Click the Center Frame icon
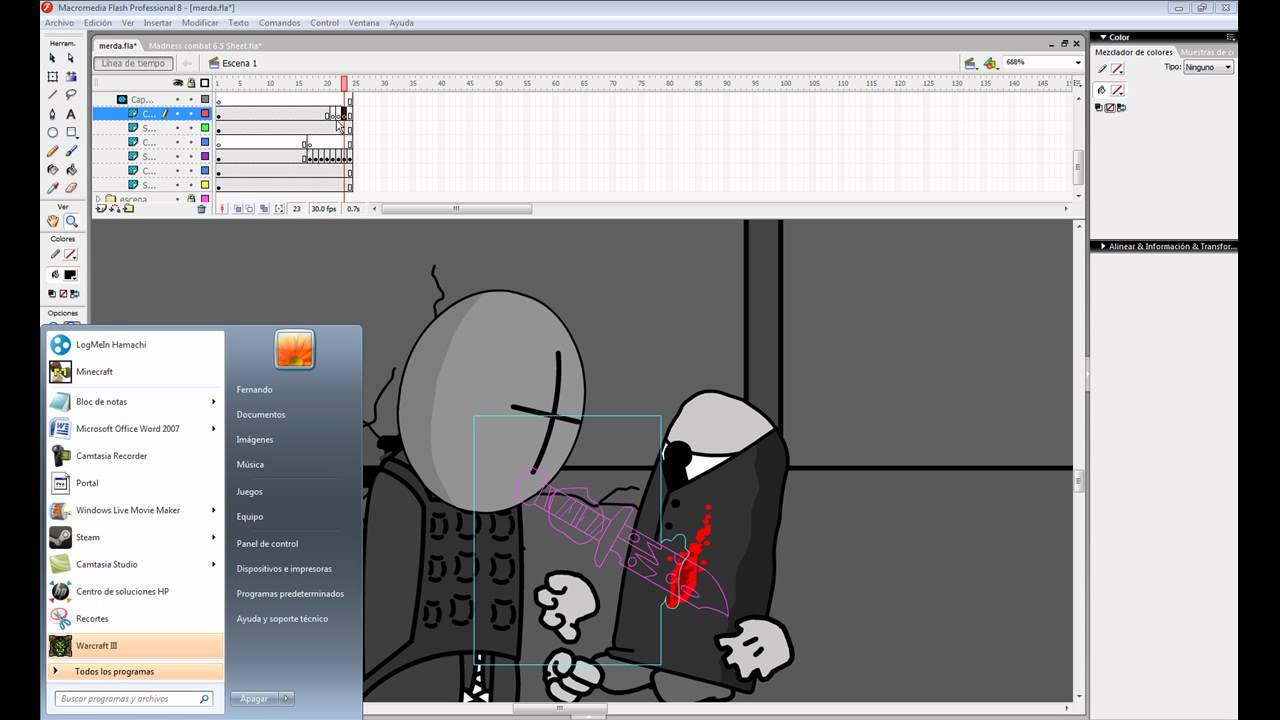Viewport: 1280px width, 720px height. 222,209
